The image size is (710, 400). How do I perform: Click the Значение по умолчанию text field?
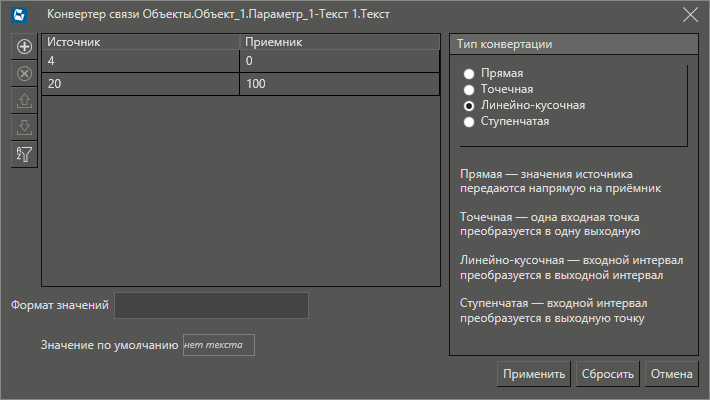point(219,345)
